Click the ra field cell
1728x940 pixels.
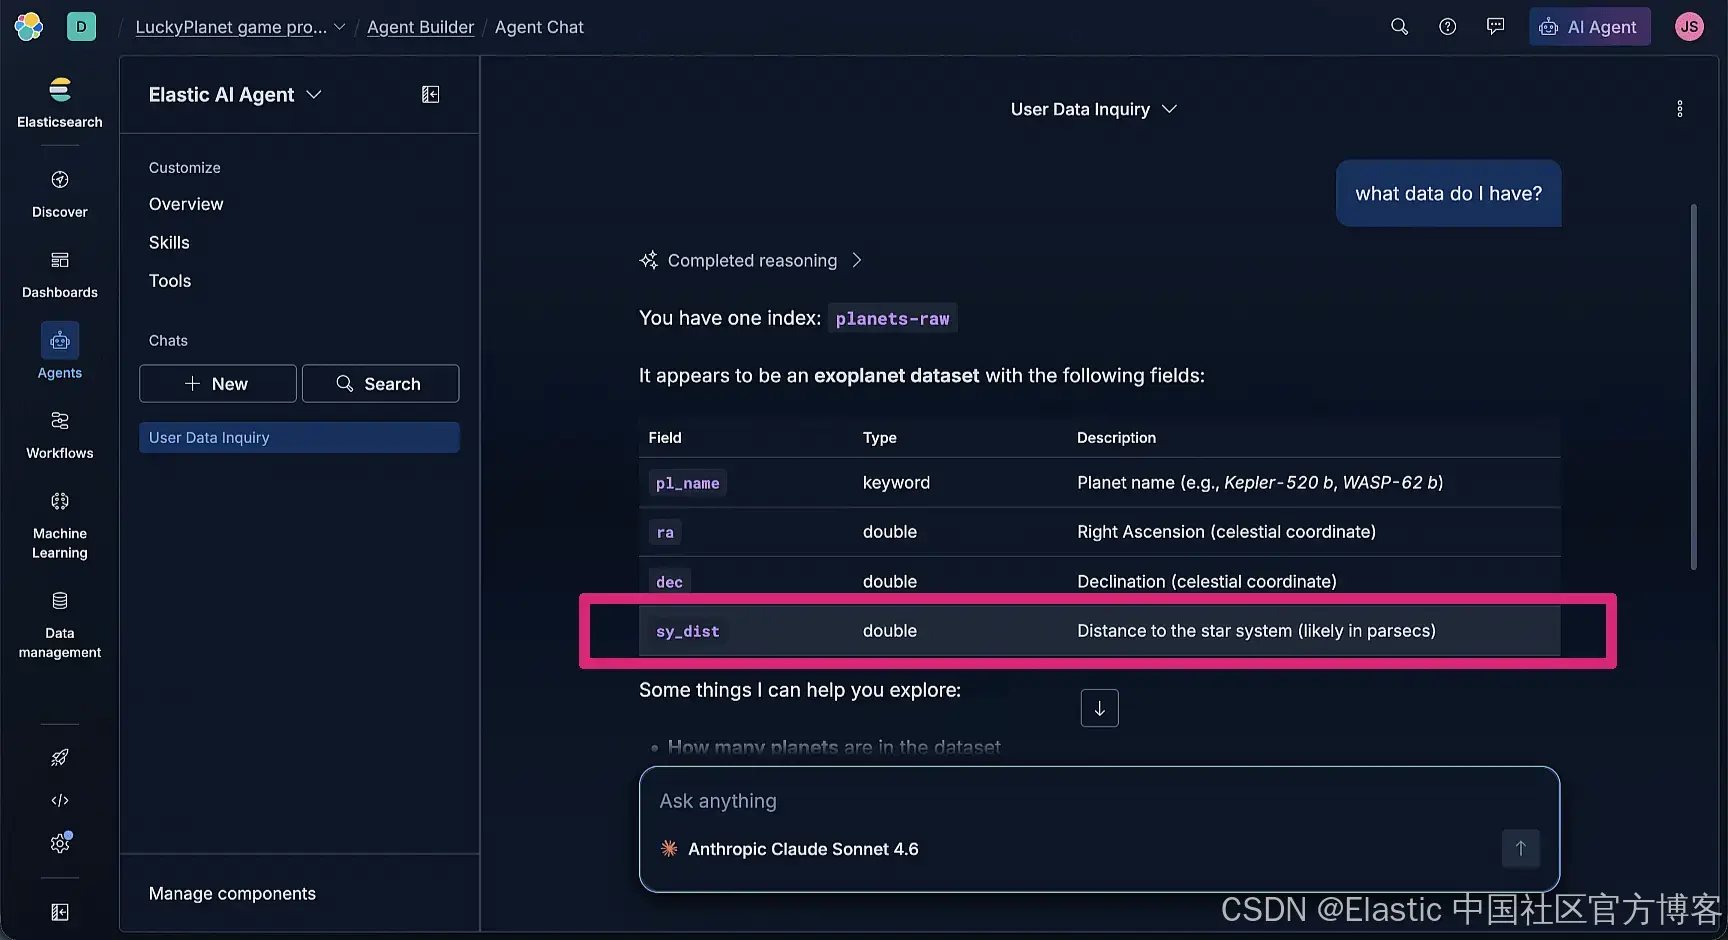coord(665,532)
